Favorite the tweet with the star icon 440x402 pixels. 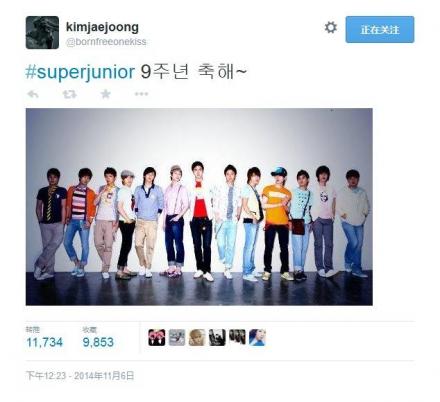[x=106, y=94]
